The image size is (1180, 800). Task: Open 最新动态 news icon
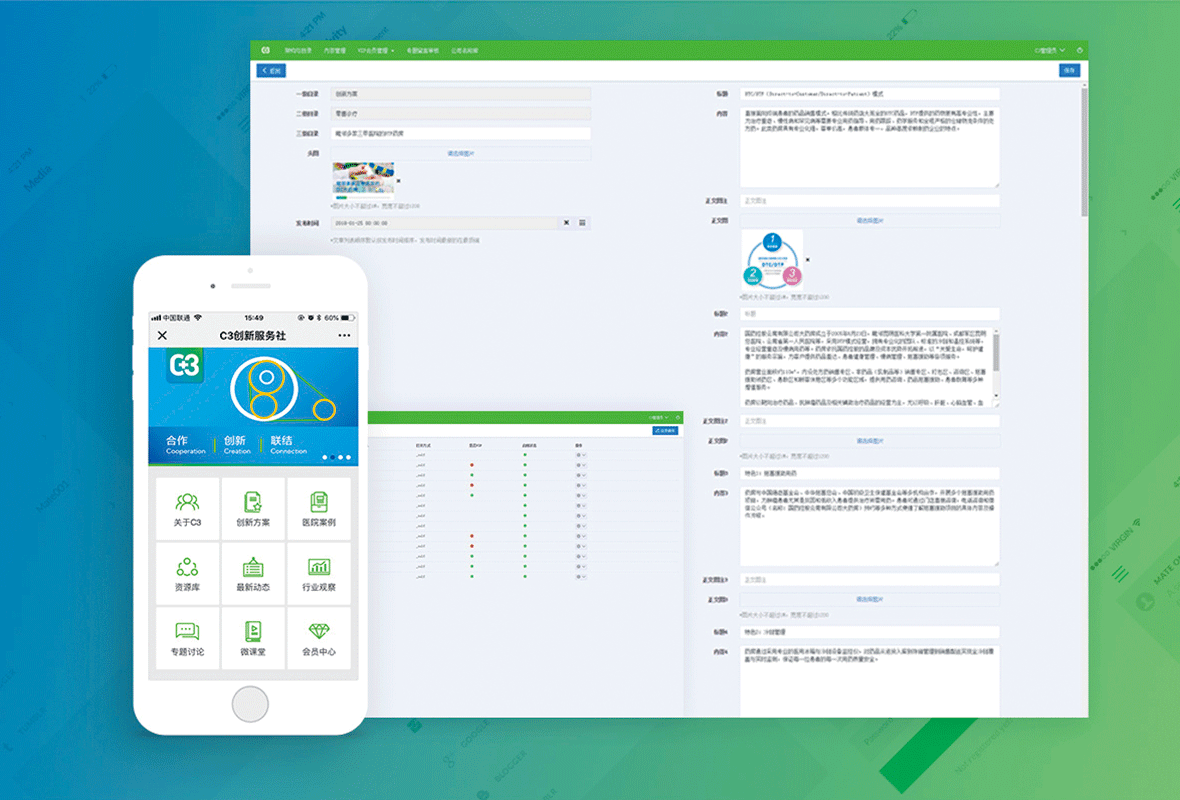point(252,574)
